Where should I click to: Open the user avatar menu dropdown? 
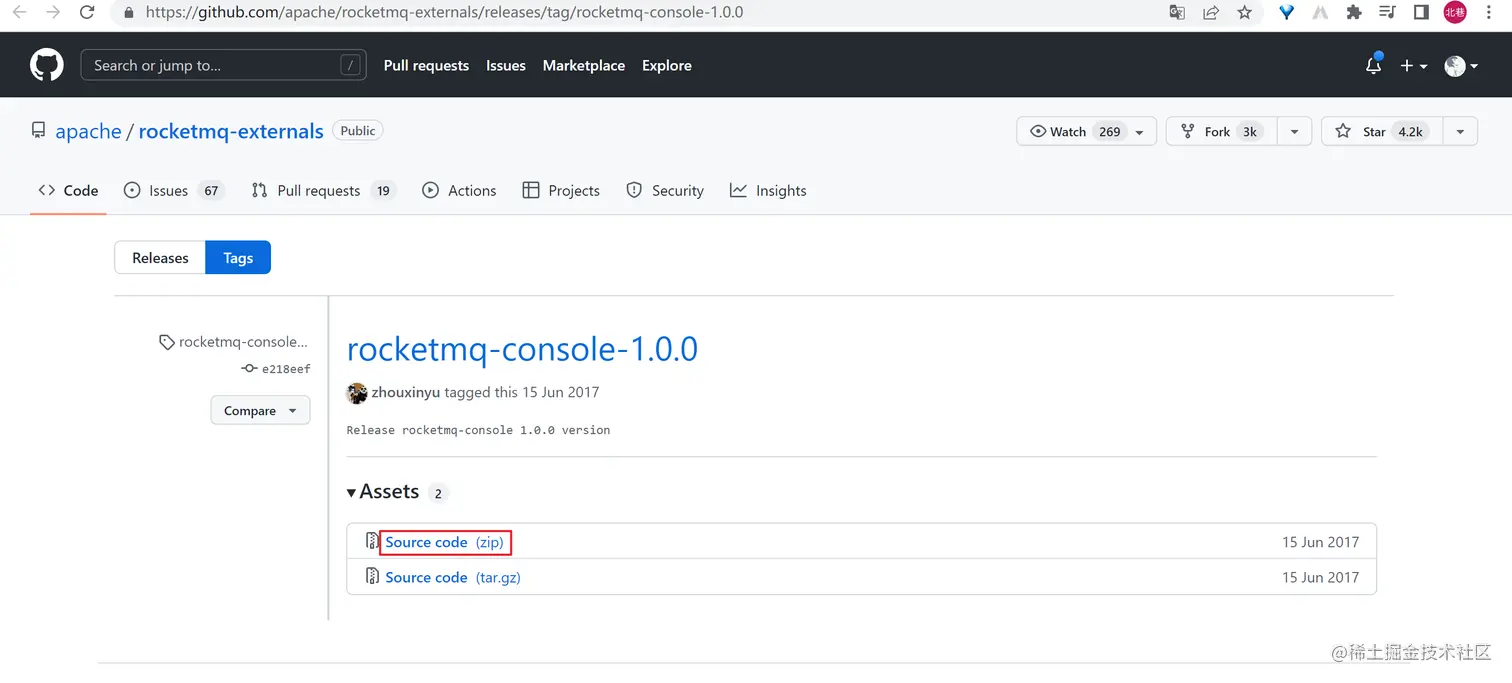click(1461, 65)
